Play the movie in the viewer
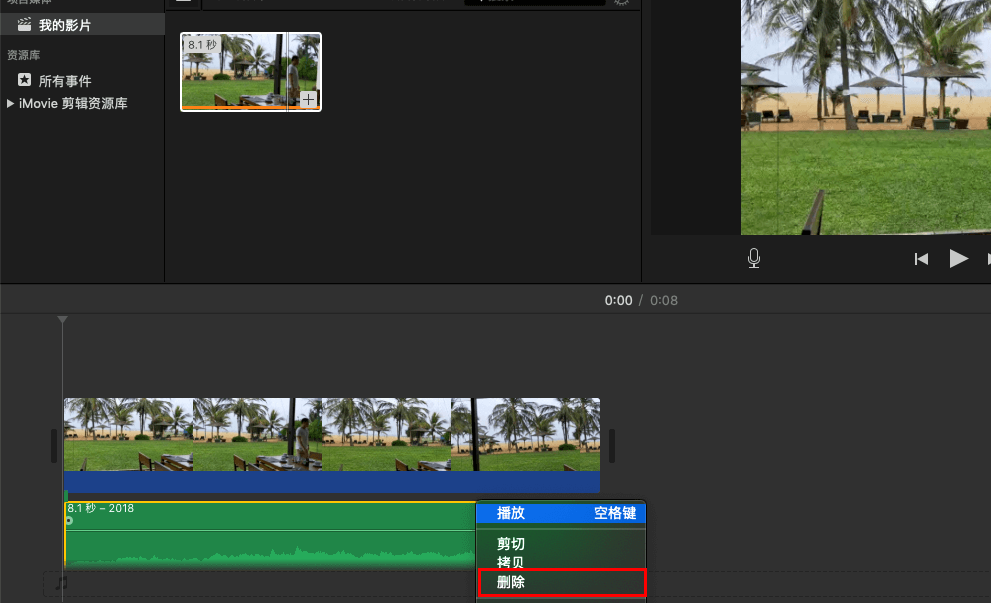Image resolution: width=991 pixels, height=603 pixels. pyautogui.click(x=958, y=258)
